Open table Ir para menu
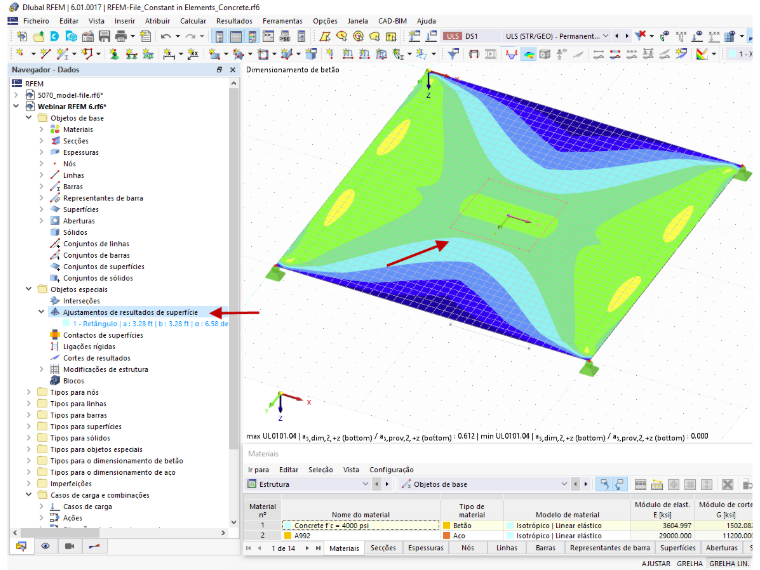Image resolution: width=760 pixels, height=570 pixels. click(258, 470)
